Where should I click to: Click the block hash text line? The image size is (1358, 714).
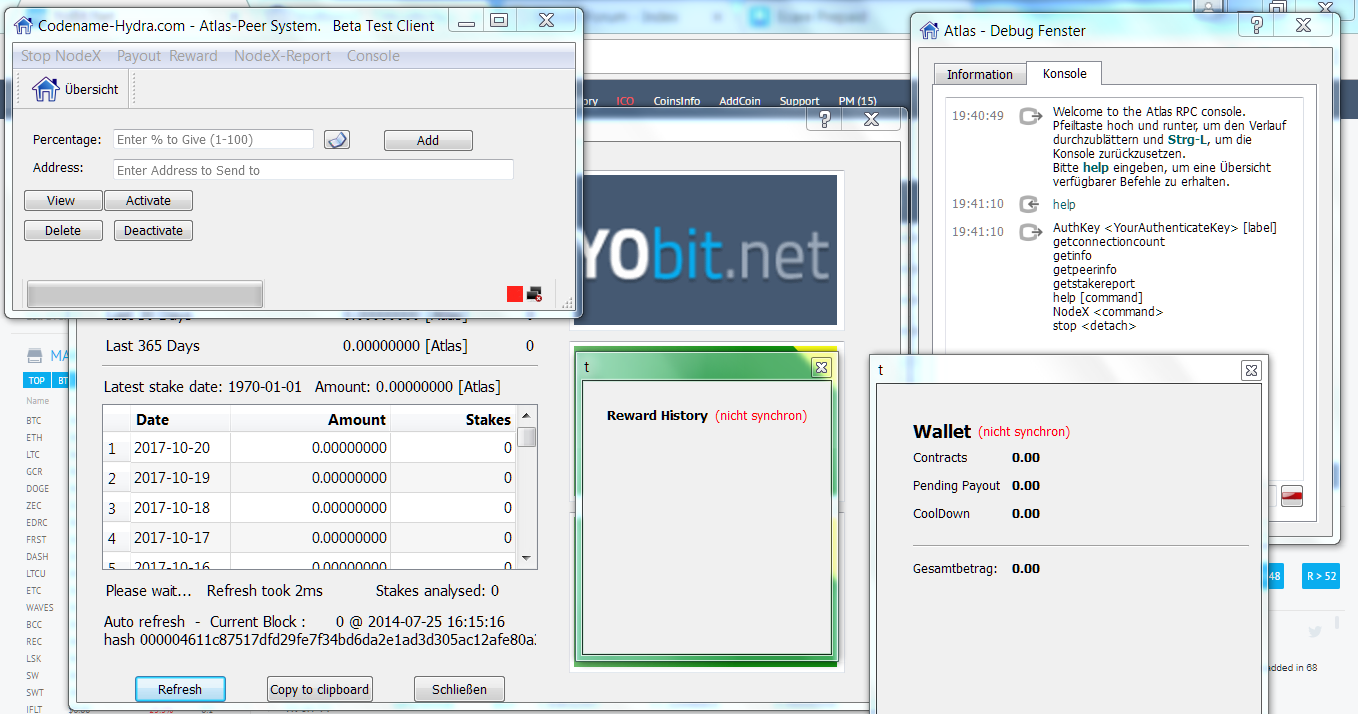320,640
